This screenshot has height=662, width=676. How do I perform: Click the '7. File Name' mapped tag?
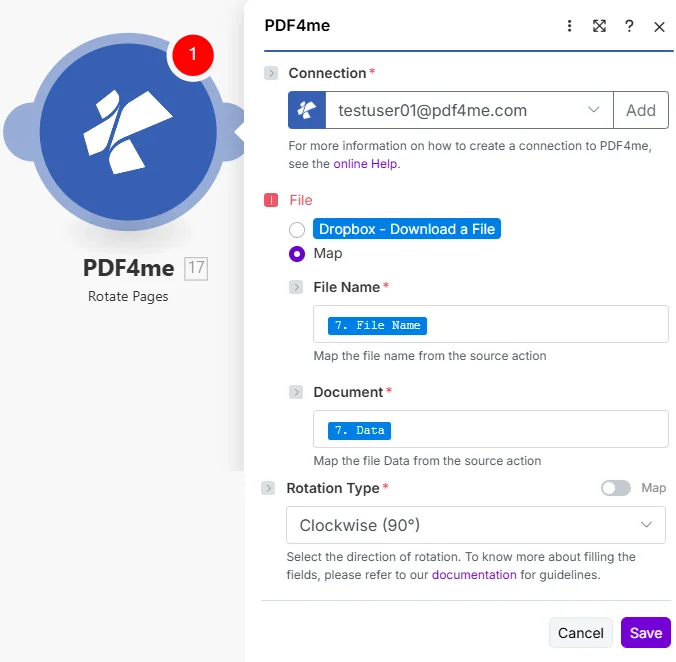(377, 325)
